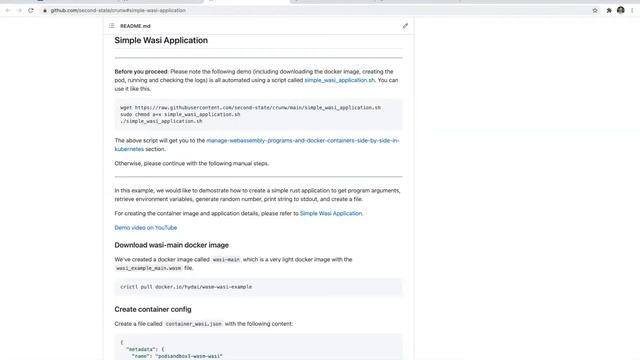Screen dimensions: 640x360
Task: Click the lock icon in the address bar
Action: 45,10
